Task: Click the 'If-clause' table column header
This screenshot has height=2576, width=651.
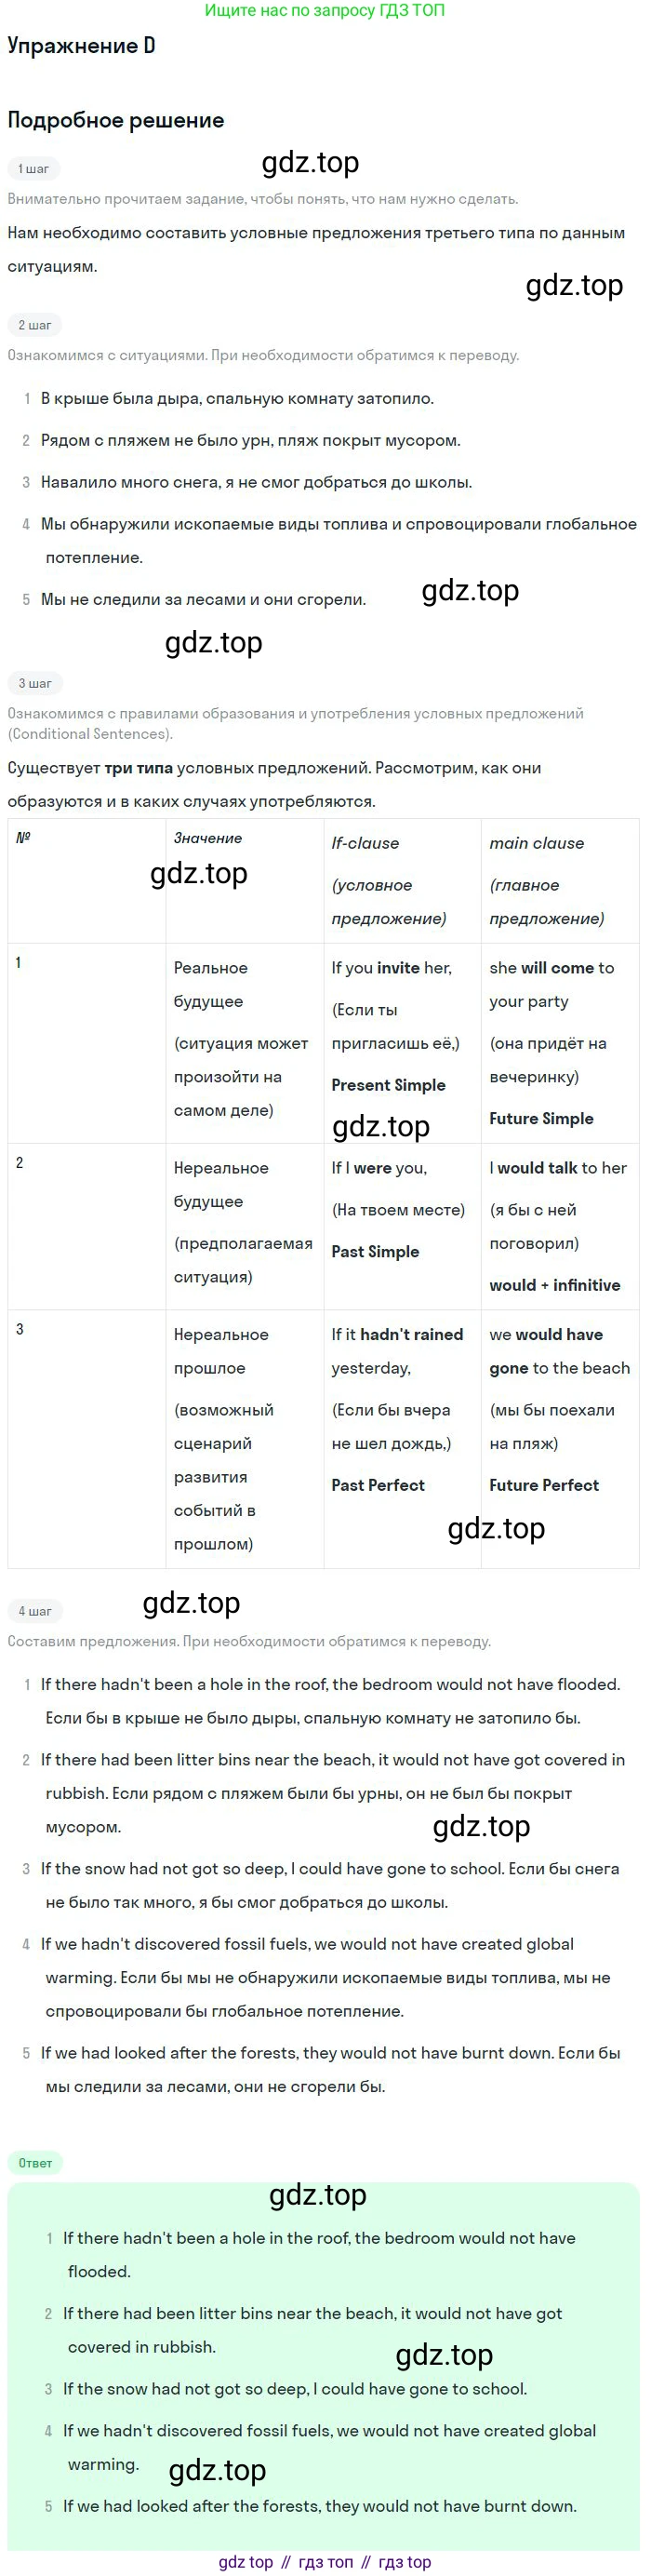Action: point(365,843)
